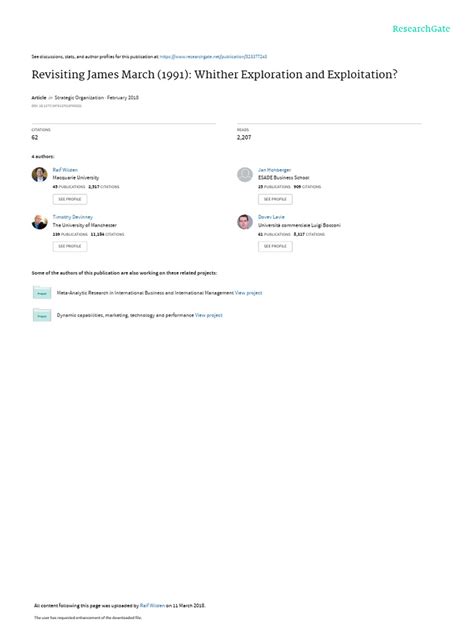474x632 pixels.
Task: Open Ralf Wilden's profile photo
Action: [x=40, y=175]
